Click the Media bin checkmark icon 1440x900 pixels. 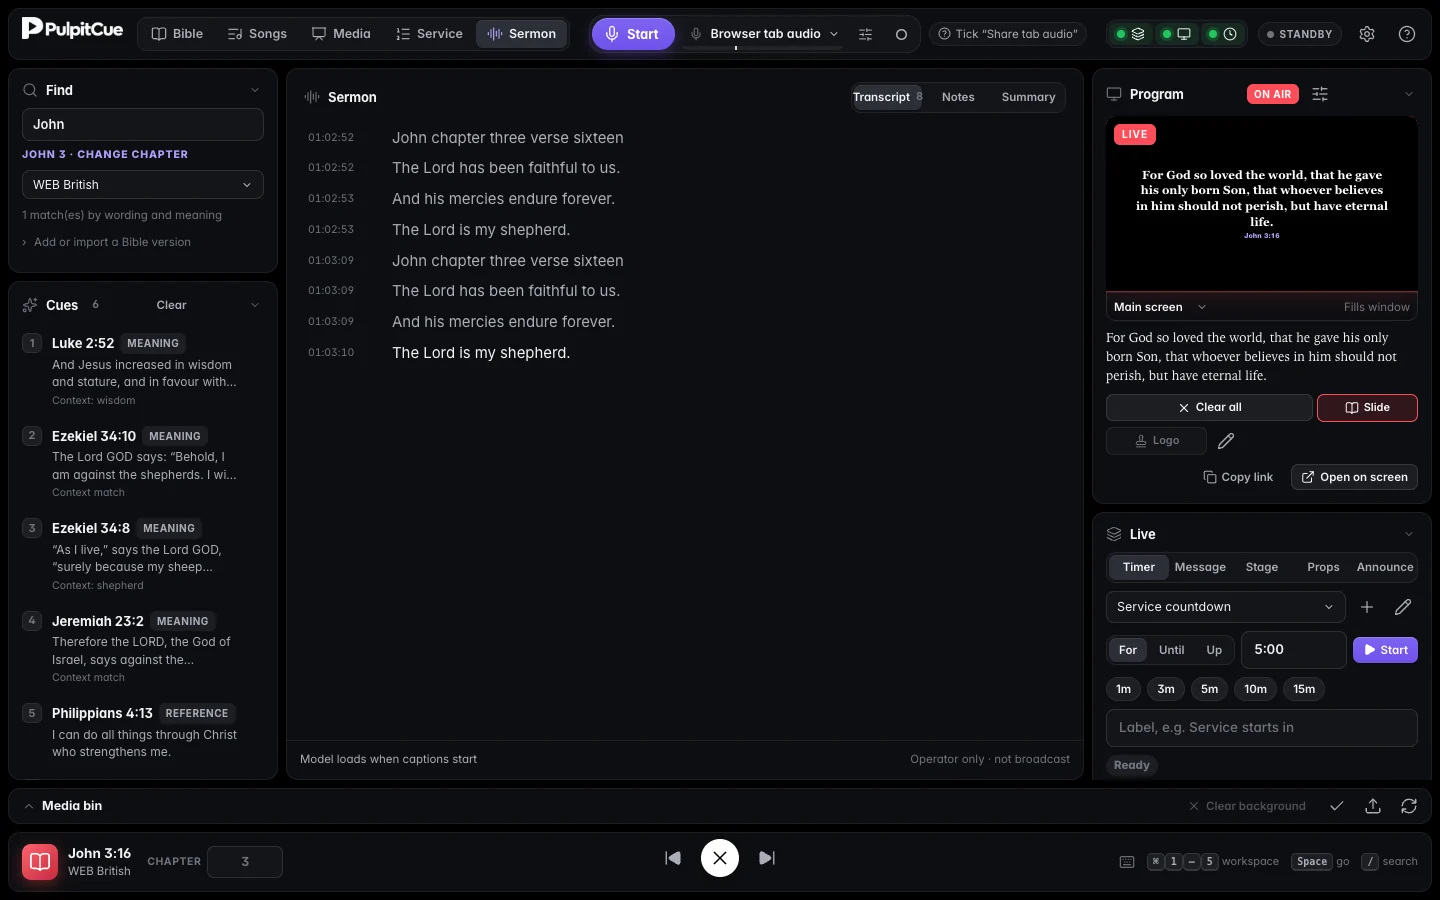tap(1337, 806)
